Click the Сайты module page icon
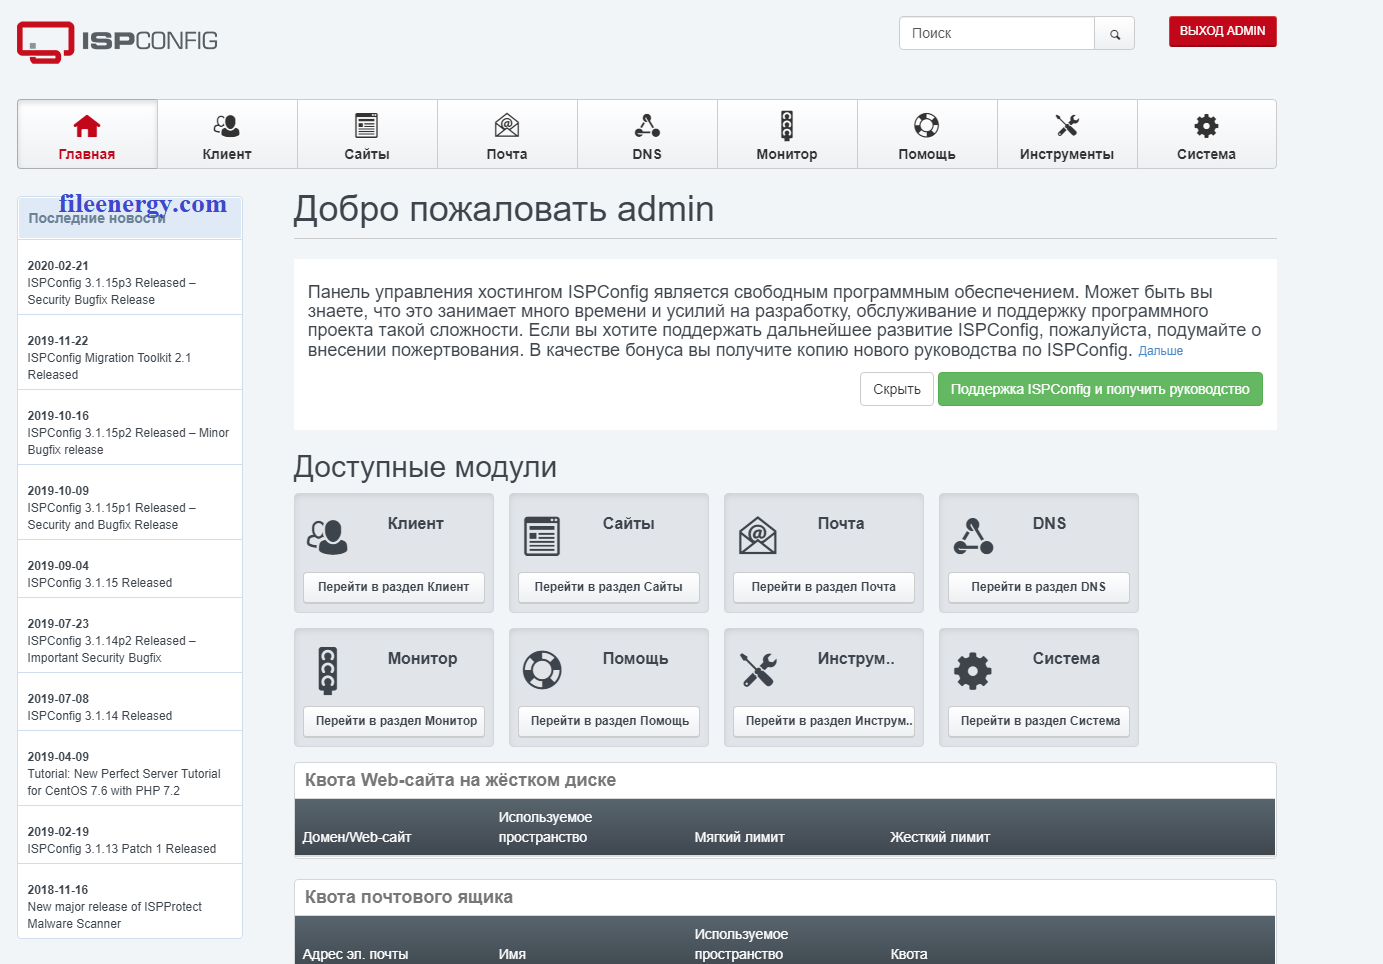The height and width of the screenshot is (964, 1383). [x=542, y=536]
